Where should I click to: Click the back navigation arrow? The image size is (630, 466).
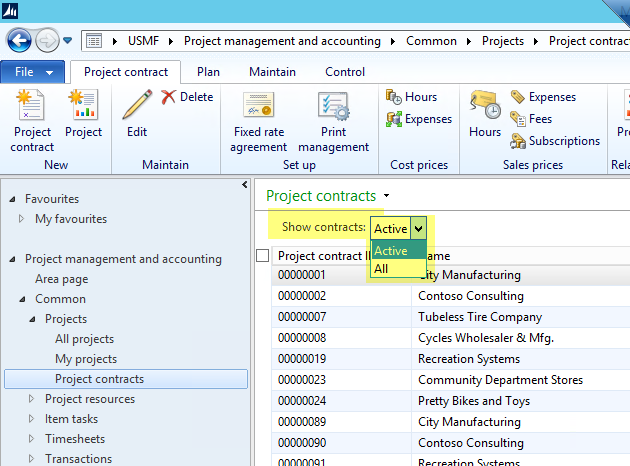click(19, 41)
